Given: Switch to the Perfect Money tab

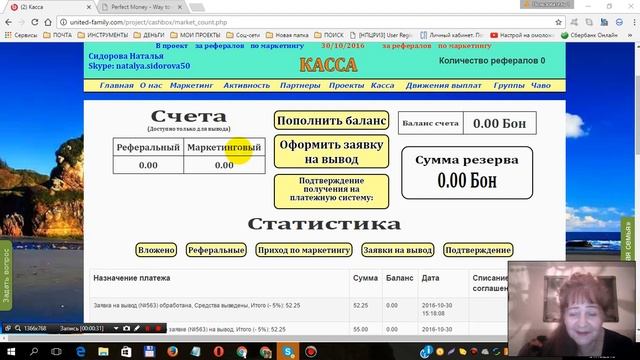Looking at the screenshot, I should tap(141, 7).
